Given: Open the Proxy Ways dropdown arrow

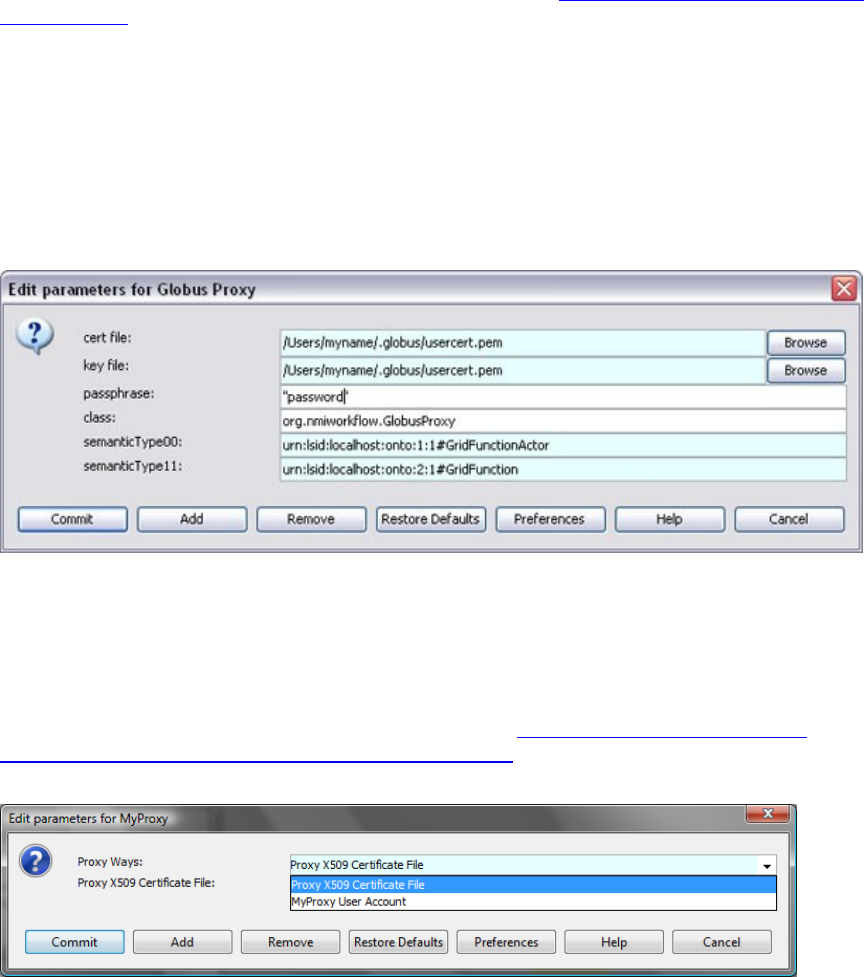Looking at the screenshot, I should tap(767, 865).
